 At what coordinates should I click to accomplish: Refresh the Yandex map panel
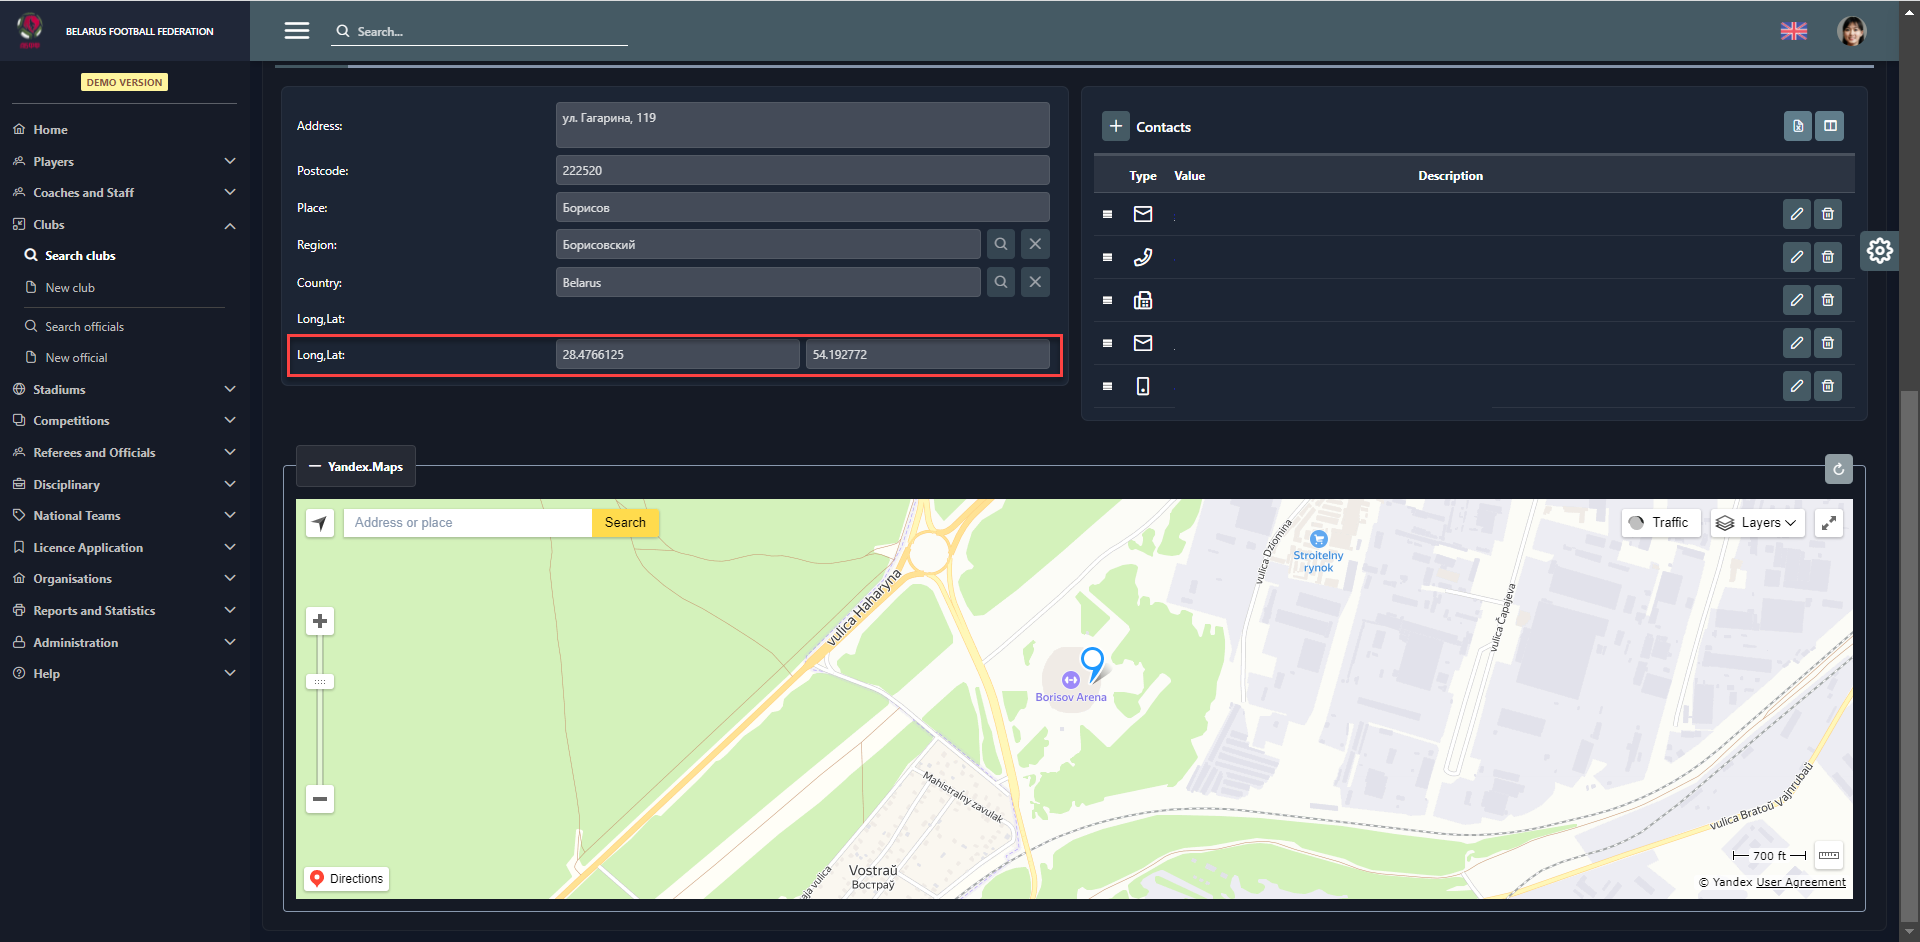pyautogui.click(x=1838, y=469)
